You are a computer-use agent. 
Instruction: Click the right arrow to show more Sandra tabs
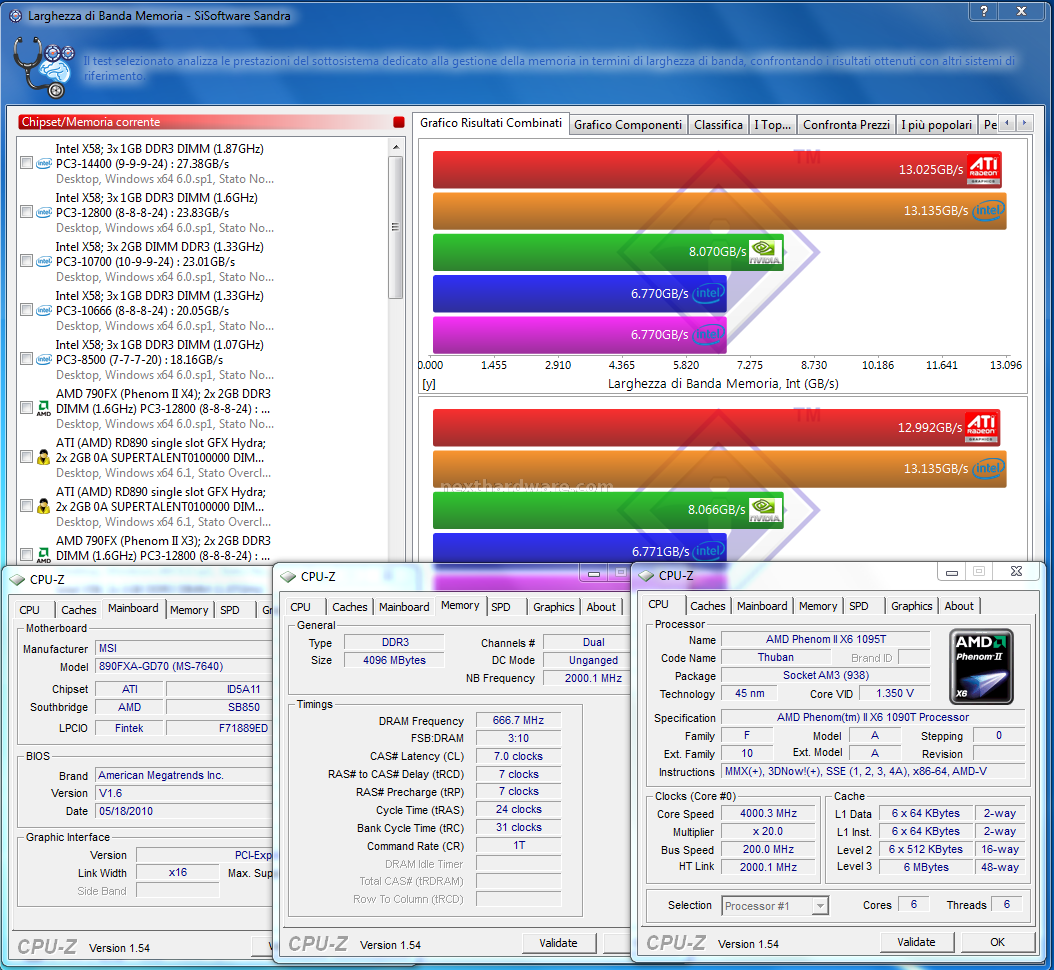pyautogui.click(x=1024, y=123)
